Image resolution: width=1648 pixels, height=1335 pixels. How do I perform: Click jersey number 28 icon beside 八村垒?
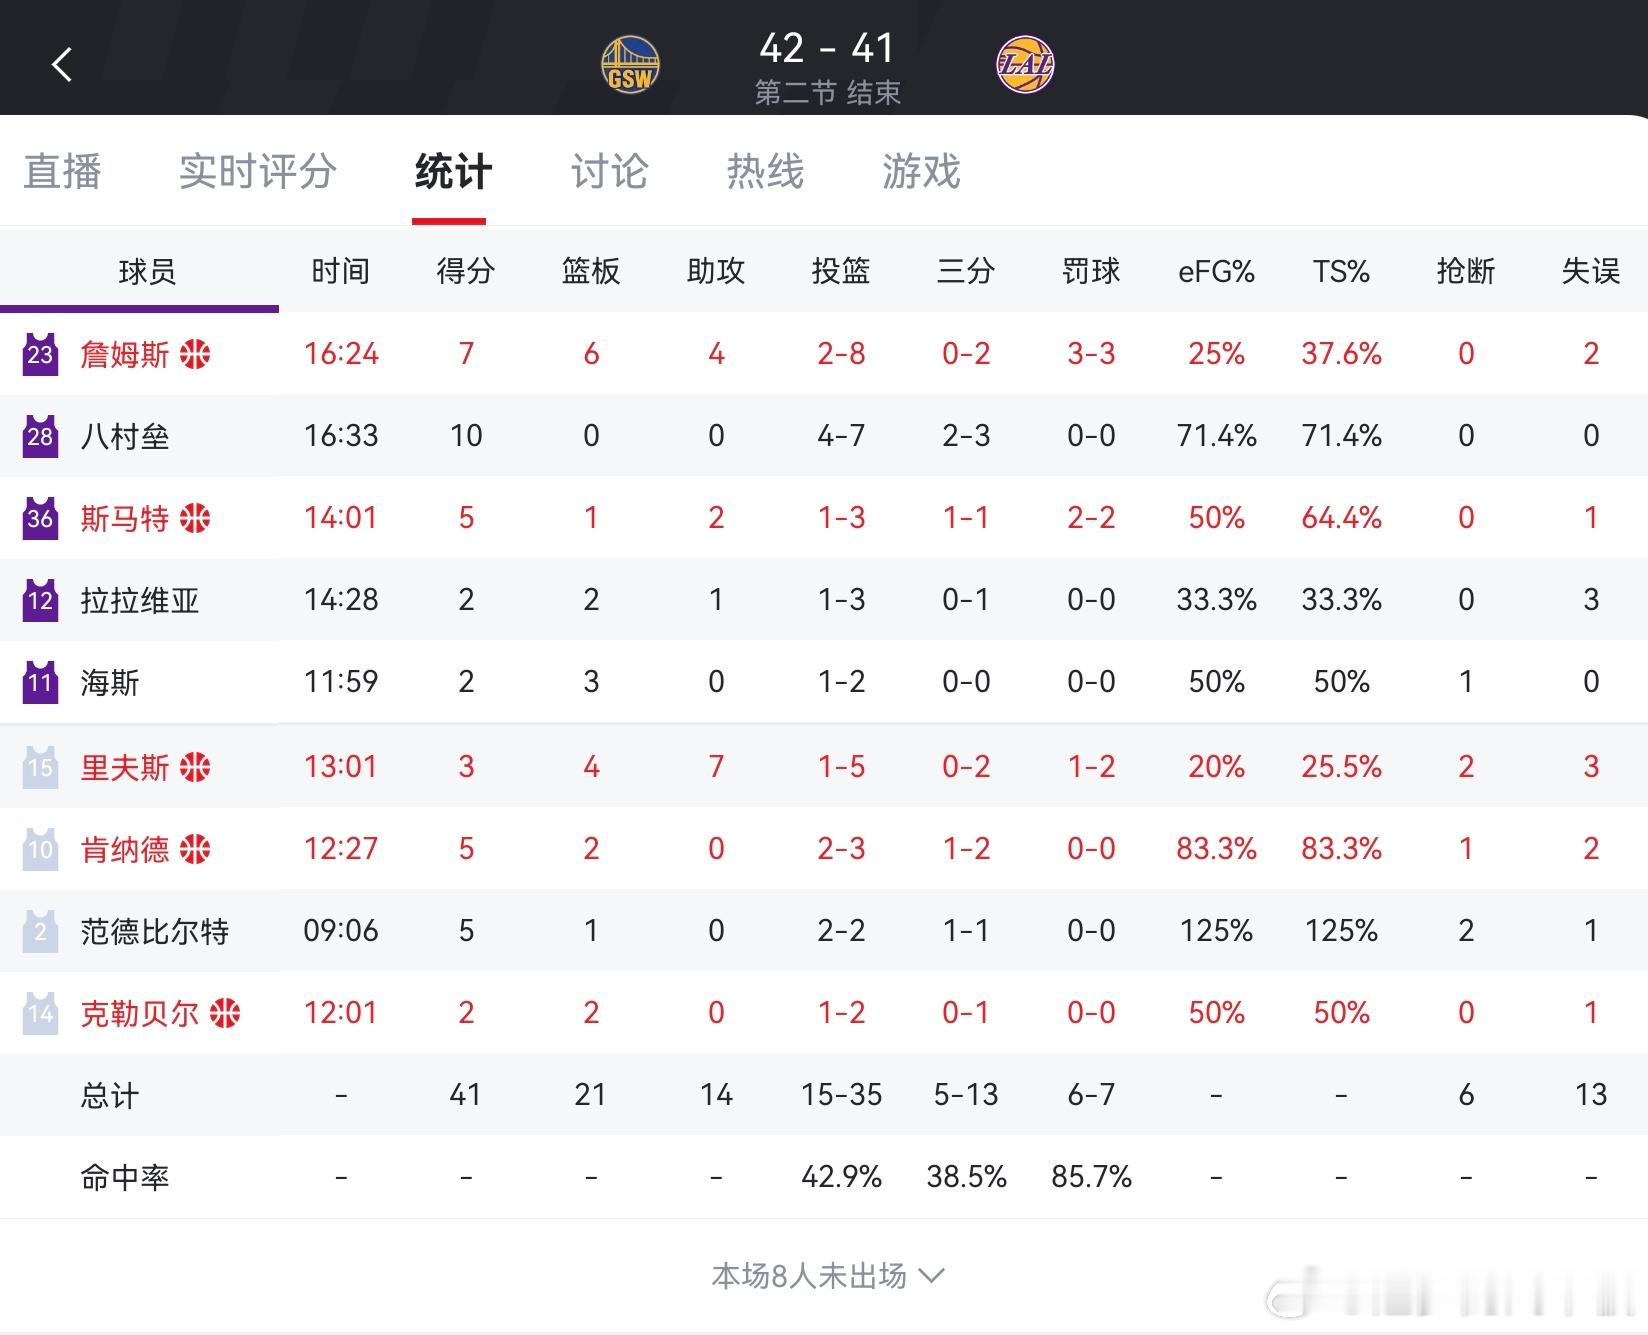click(x=40, y=435)
